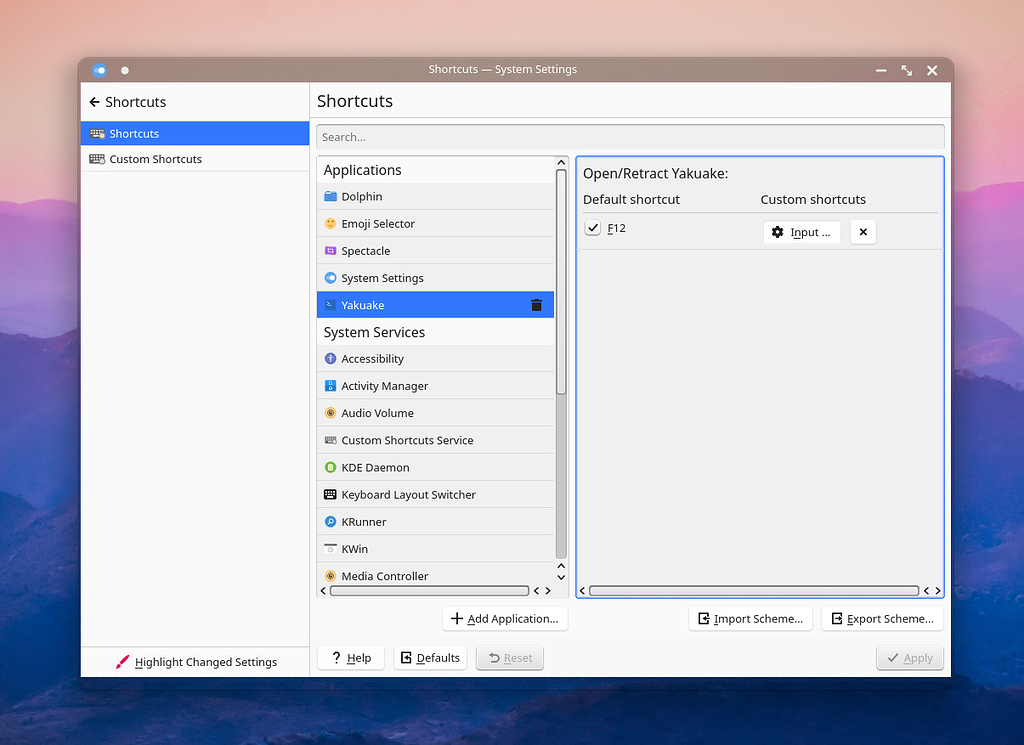Click the Keyboard Layout Switcher icon

pyautogui.click(x=331, y=494)
